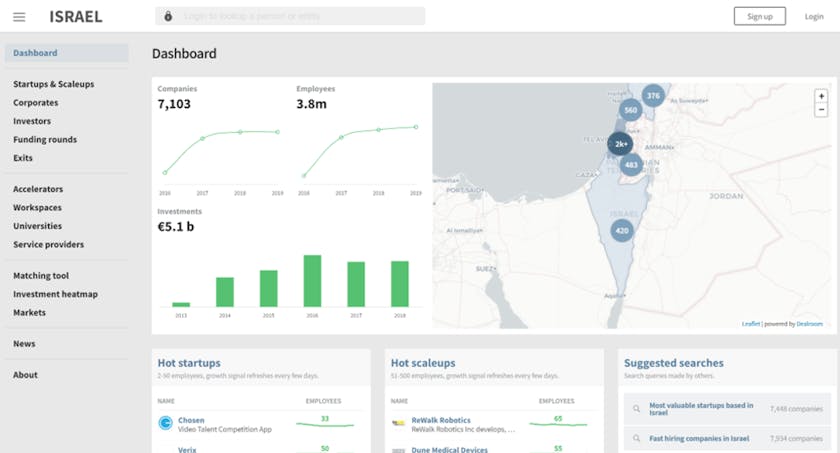Open Startups & Scaleups in sidebar
Image resolution: width=840 pixels, height=453 pixels.
(54, 84)
